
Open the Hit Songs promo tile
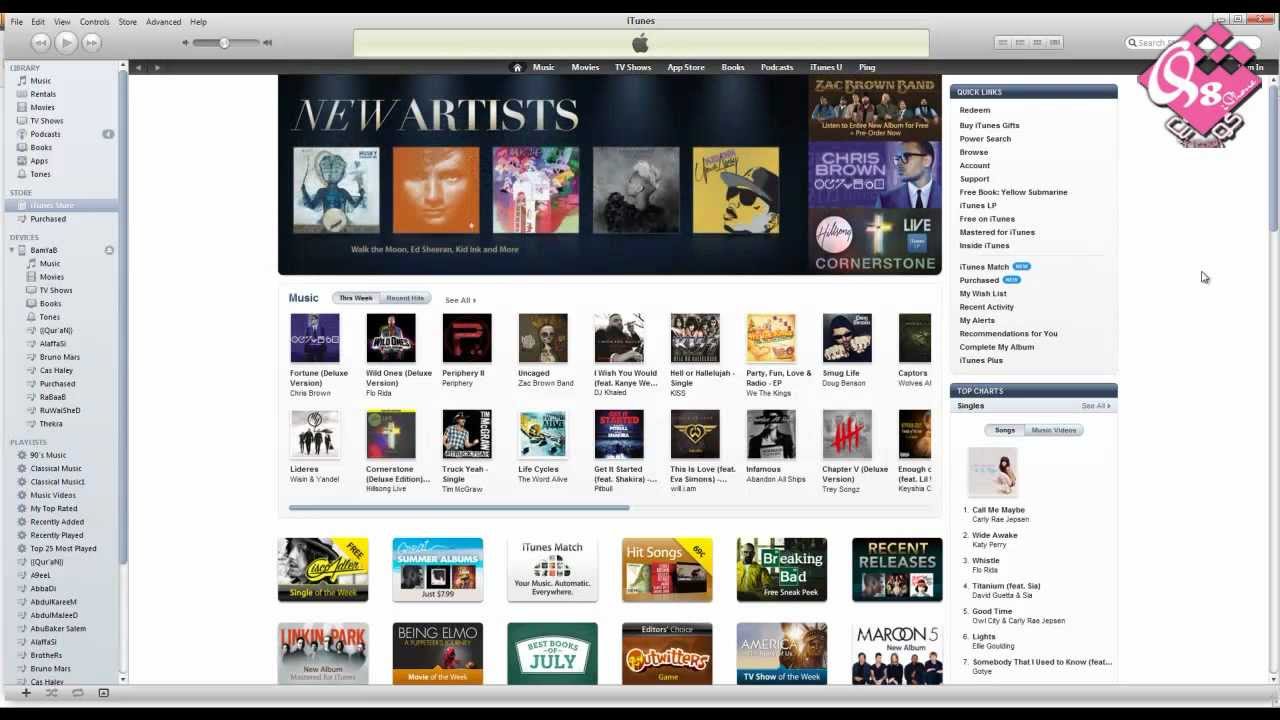667,570
